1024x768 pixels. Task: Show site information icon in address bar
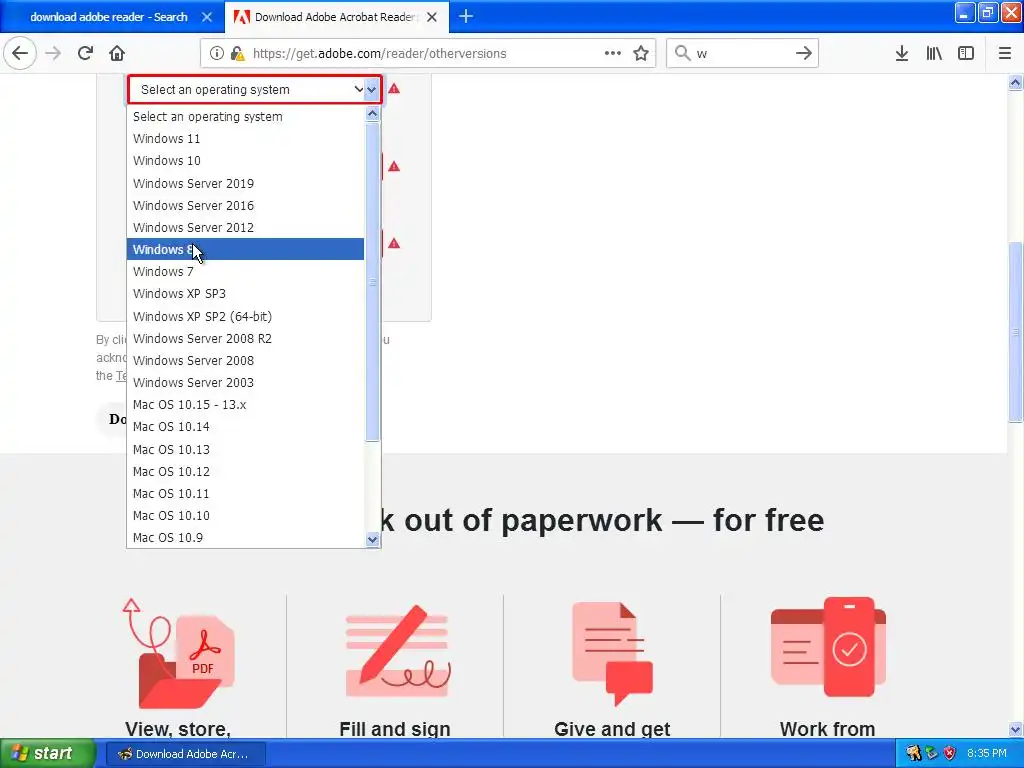click(217, 54)
